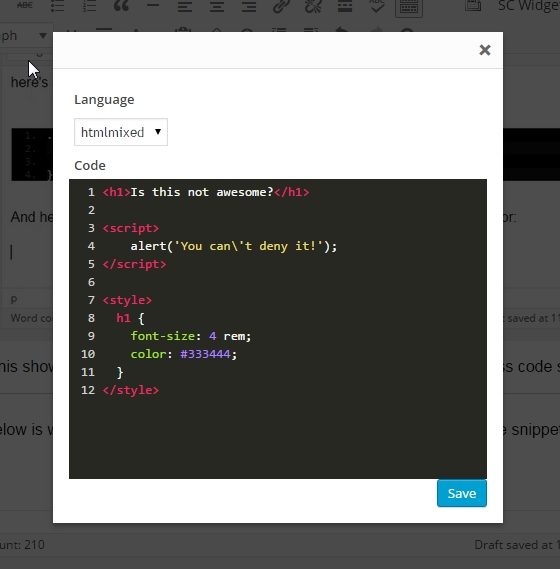The height and width of the screenshot is (569, 560).
Task: Toggle strikethrough in the editor toolbar
Action: click(x=25, y=5)
